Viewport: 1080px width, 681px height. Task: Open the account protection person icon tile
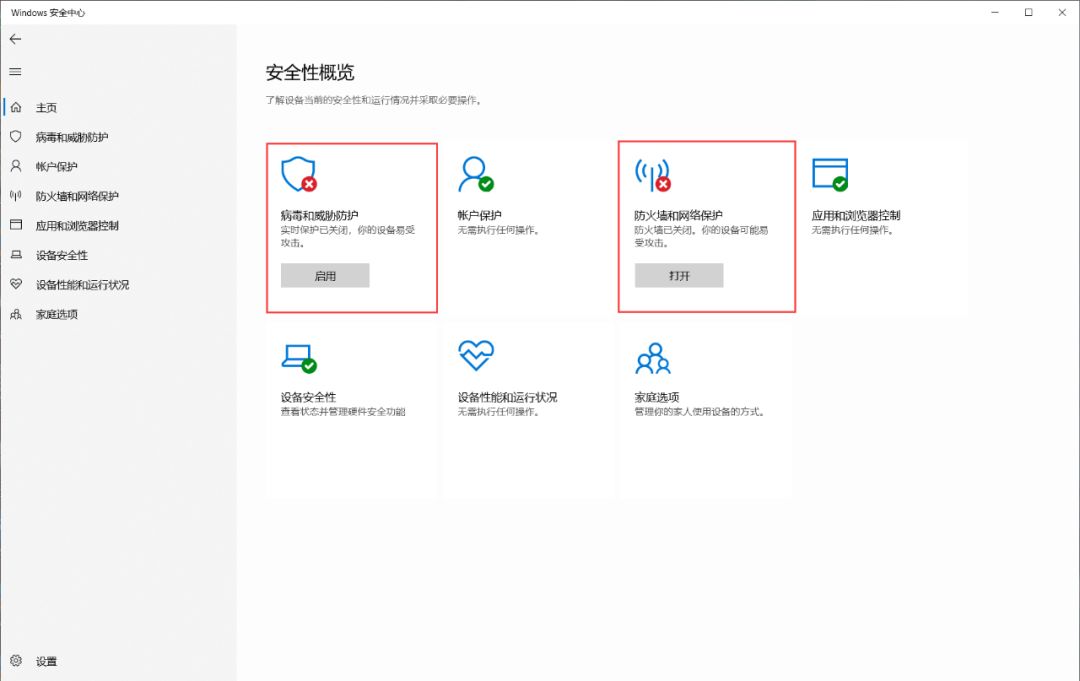point(476,174)
